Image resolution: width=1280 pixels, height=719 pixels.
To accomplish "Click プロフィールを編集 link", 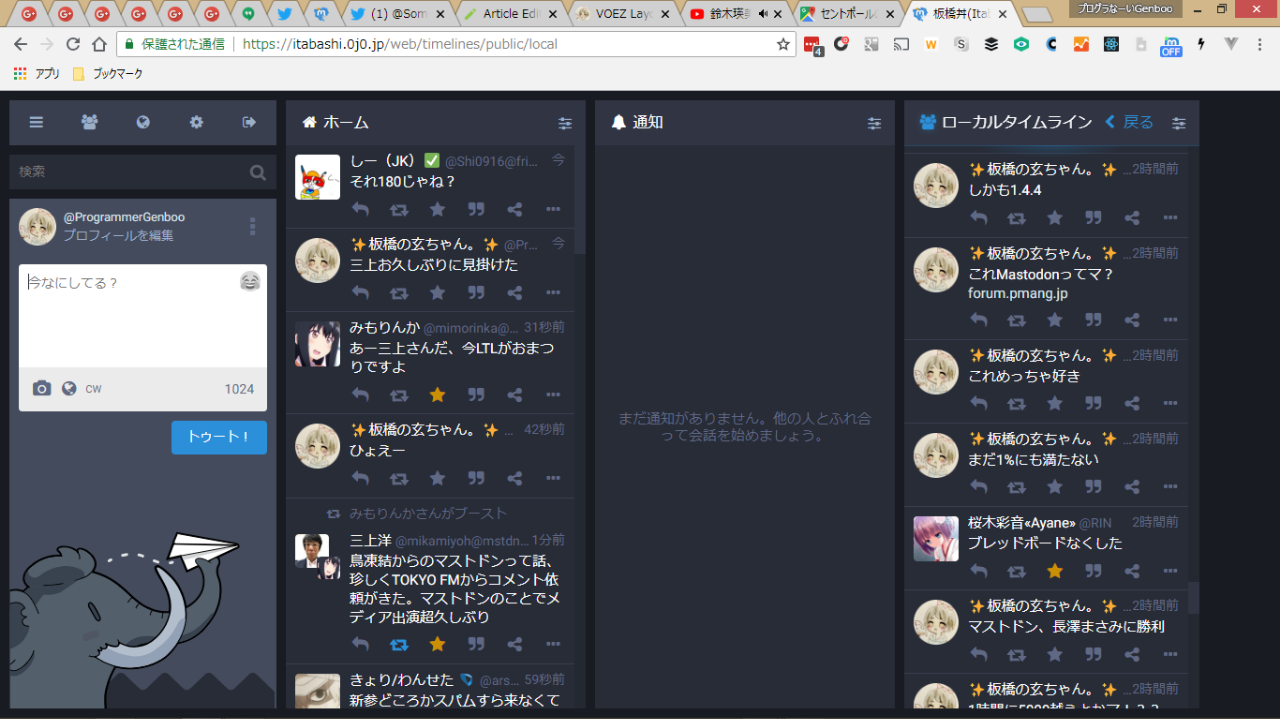I will 118,235.
